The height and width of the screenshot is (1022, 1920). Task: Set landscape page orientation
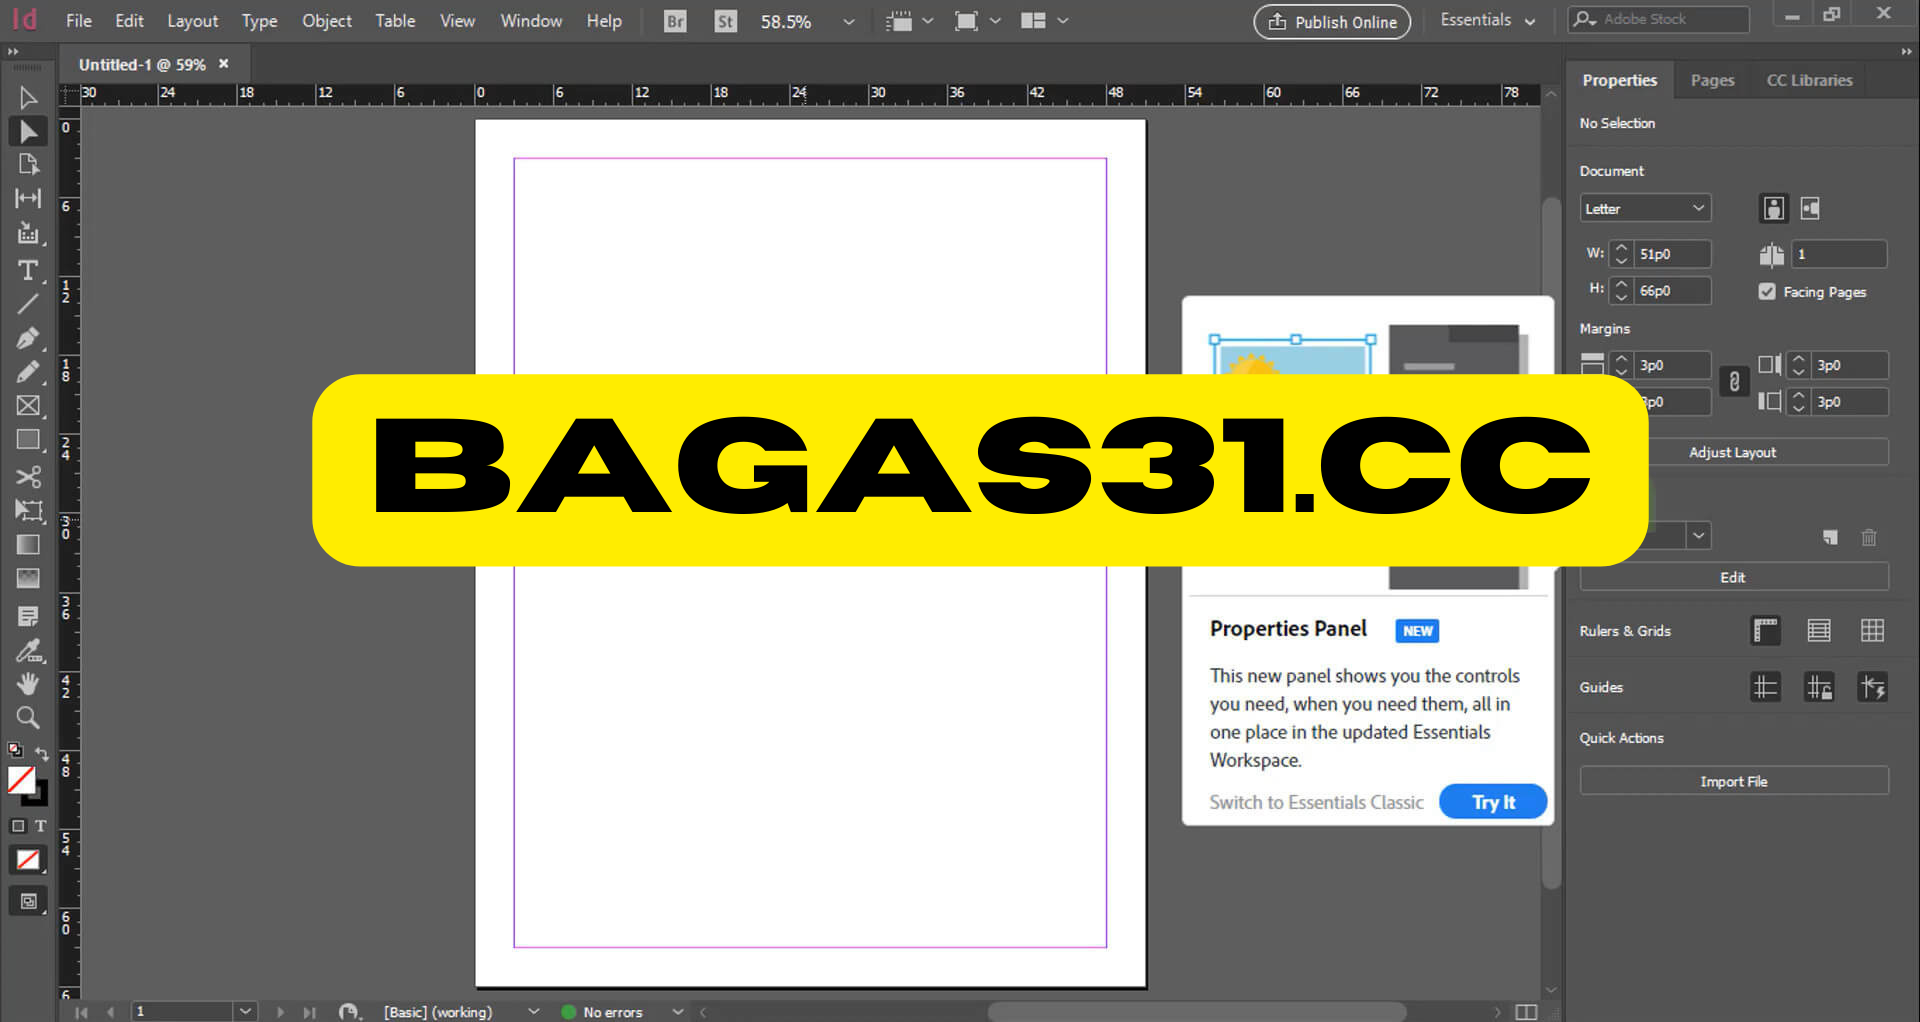coord(1810,208)
